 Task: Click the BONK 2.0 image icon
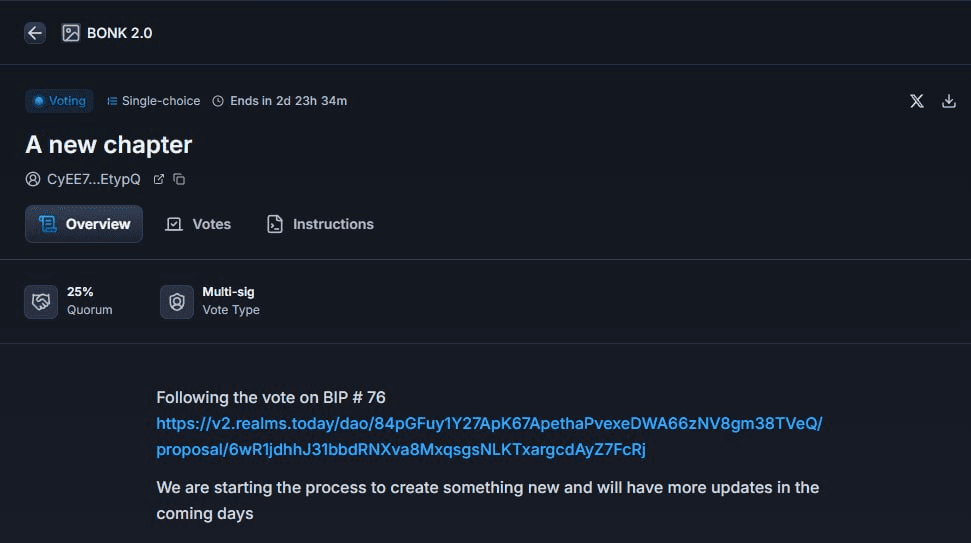tap(71, 33)
